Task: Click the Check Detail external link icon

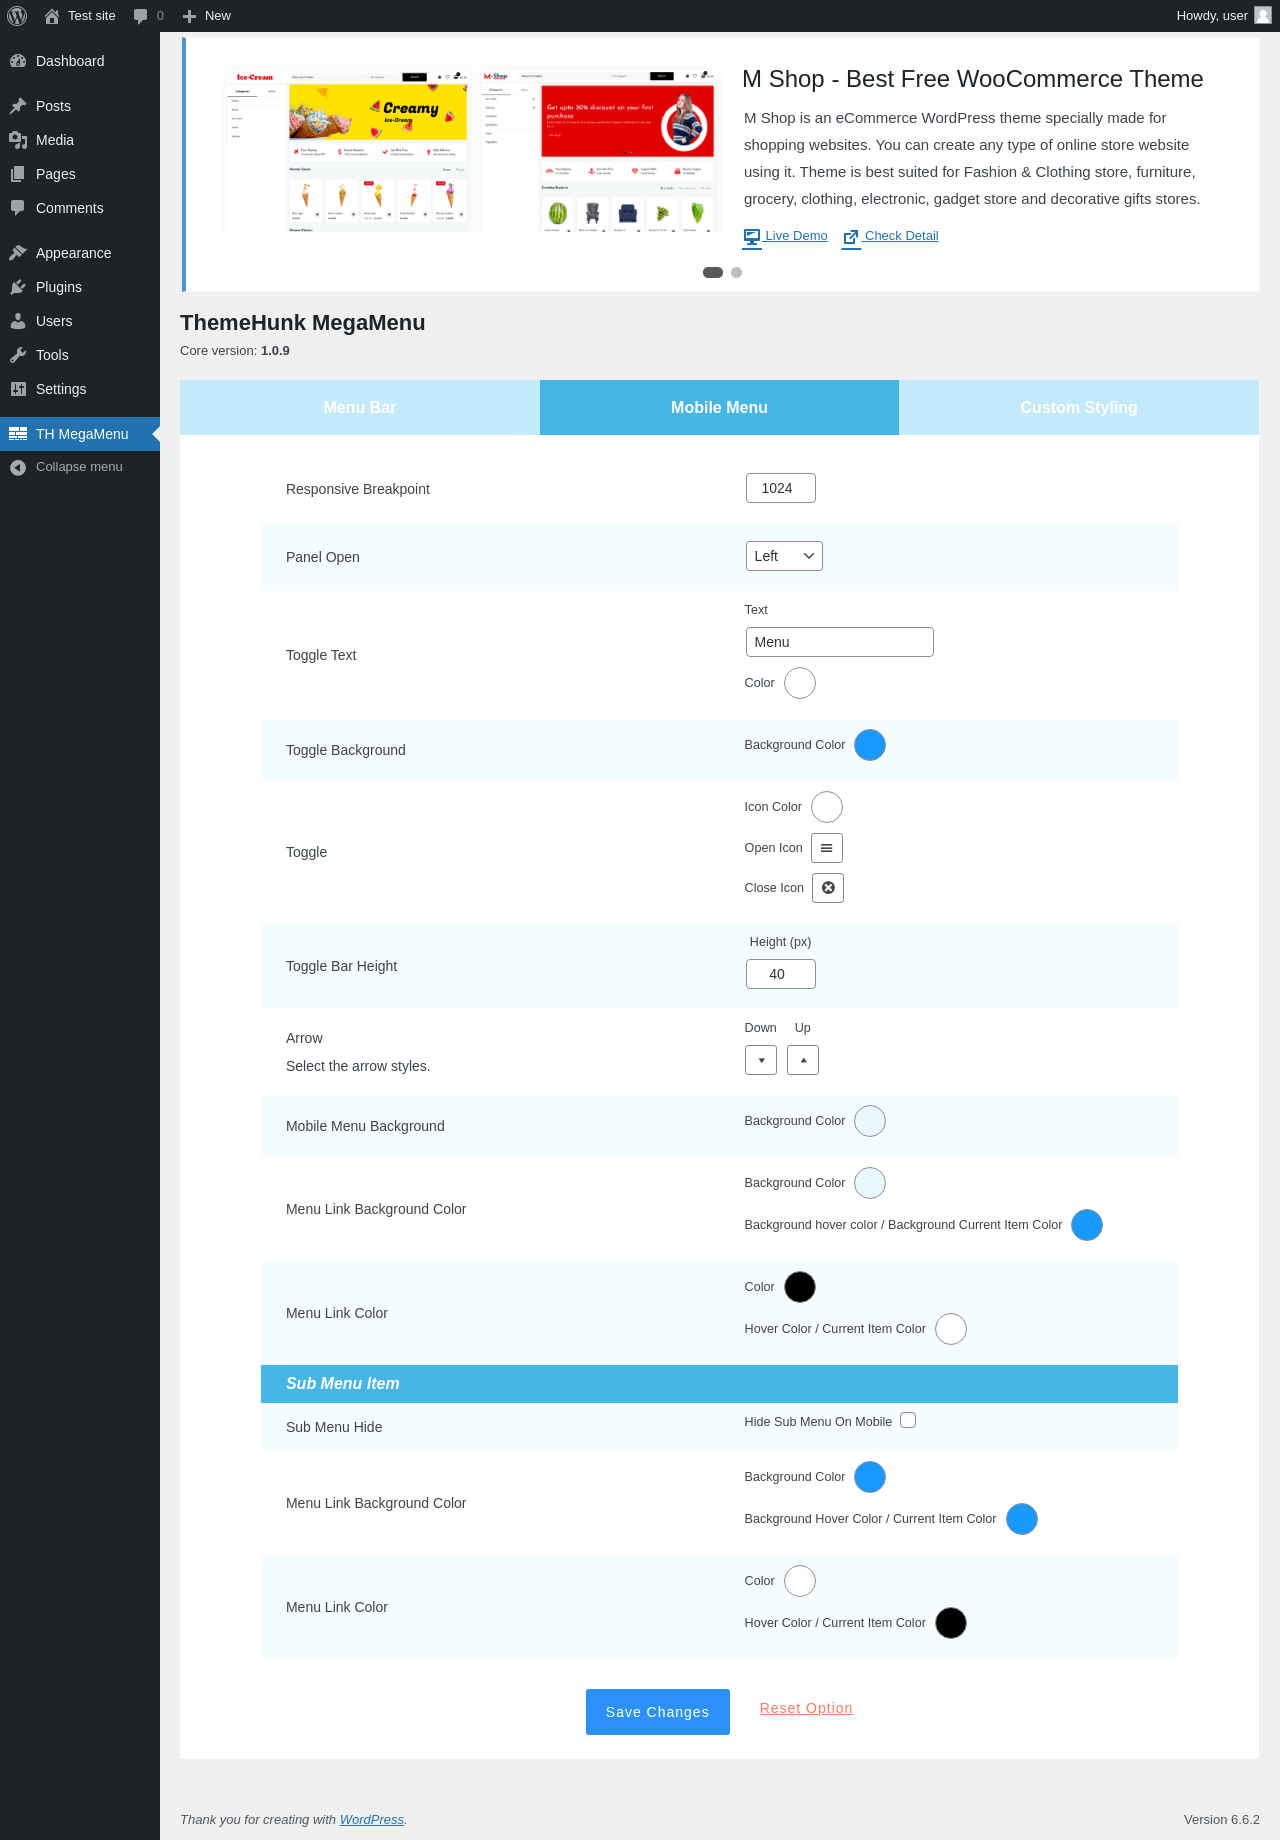Action: (x=851, y=237)
